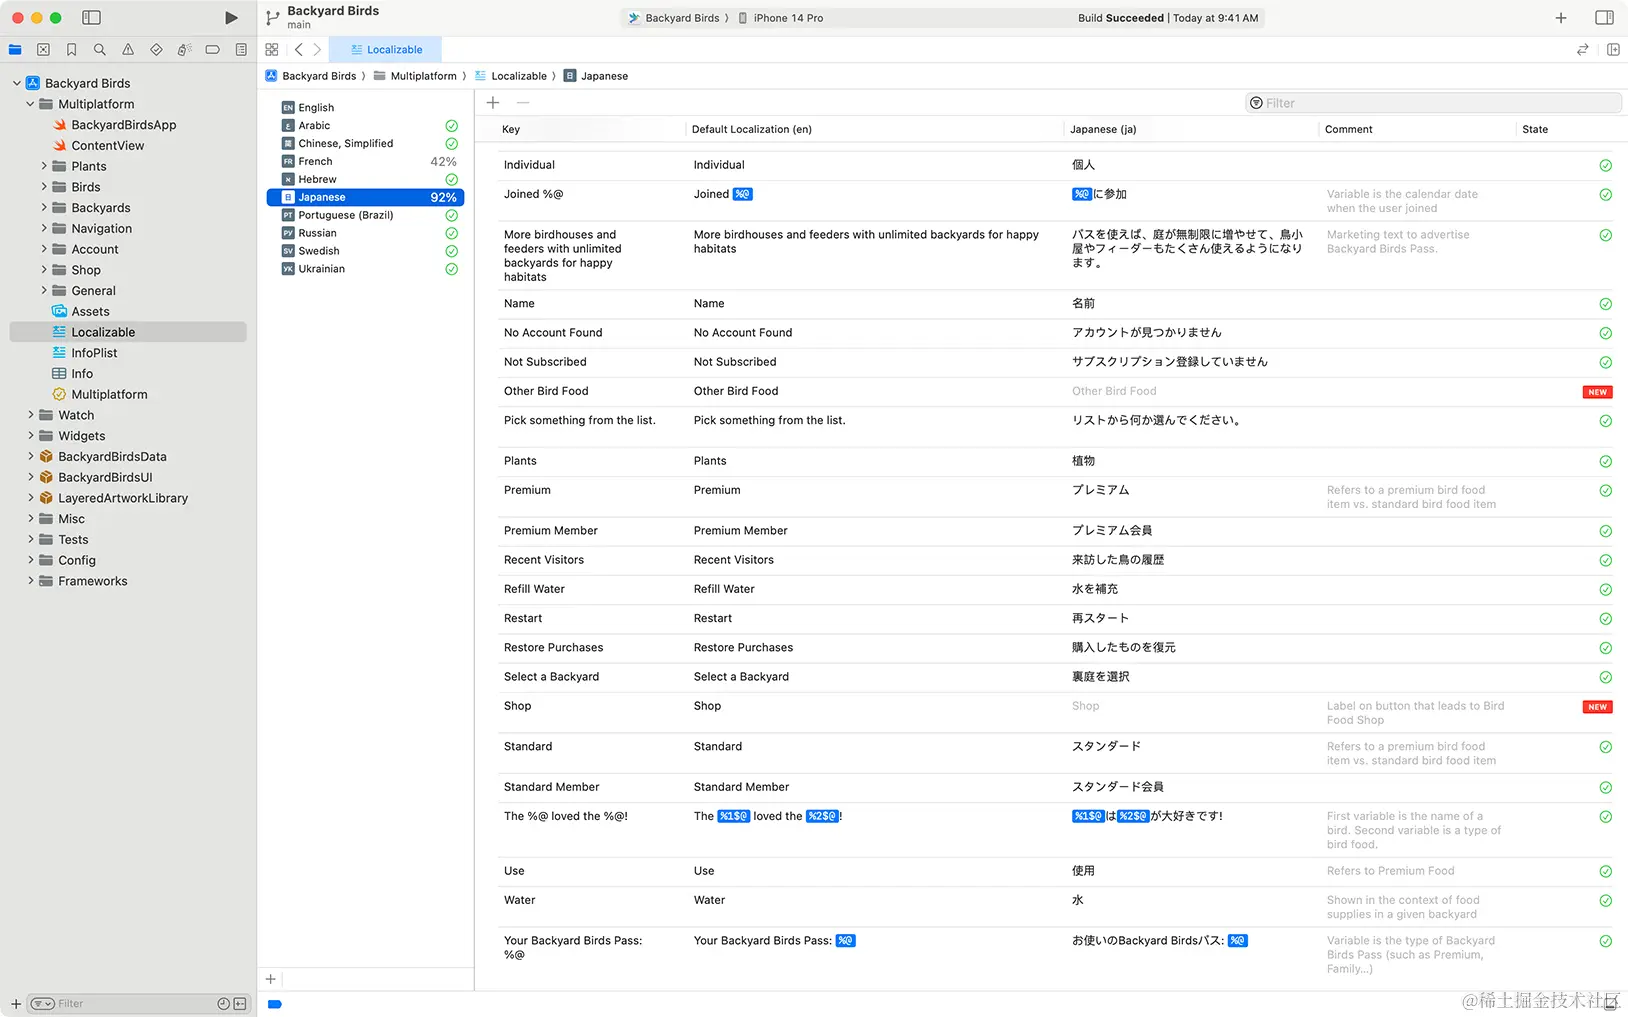Open the Find navigator
Viewport: 1628px width, 1017px height.
(x=99, y=49)
